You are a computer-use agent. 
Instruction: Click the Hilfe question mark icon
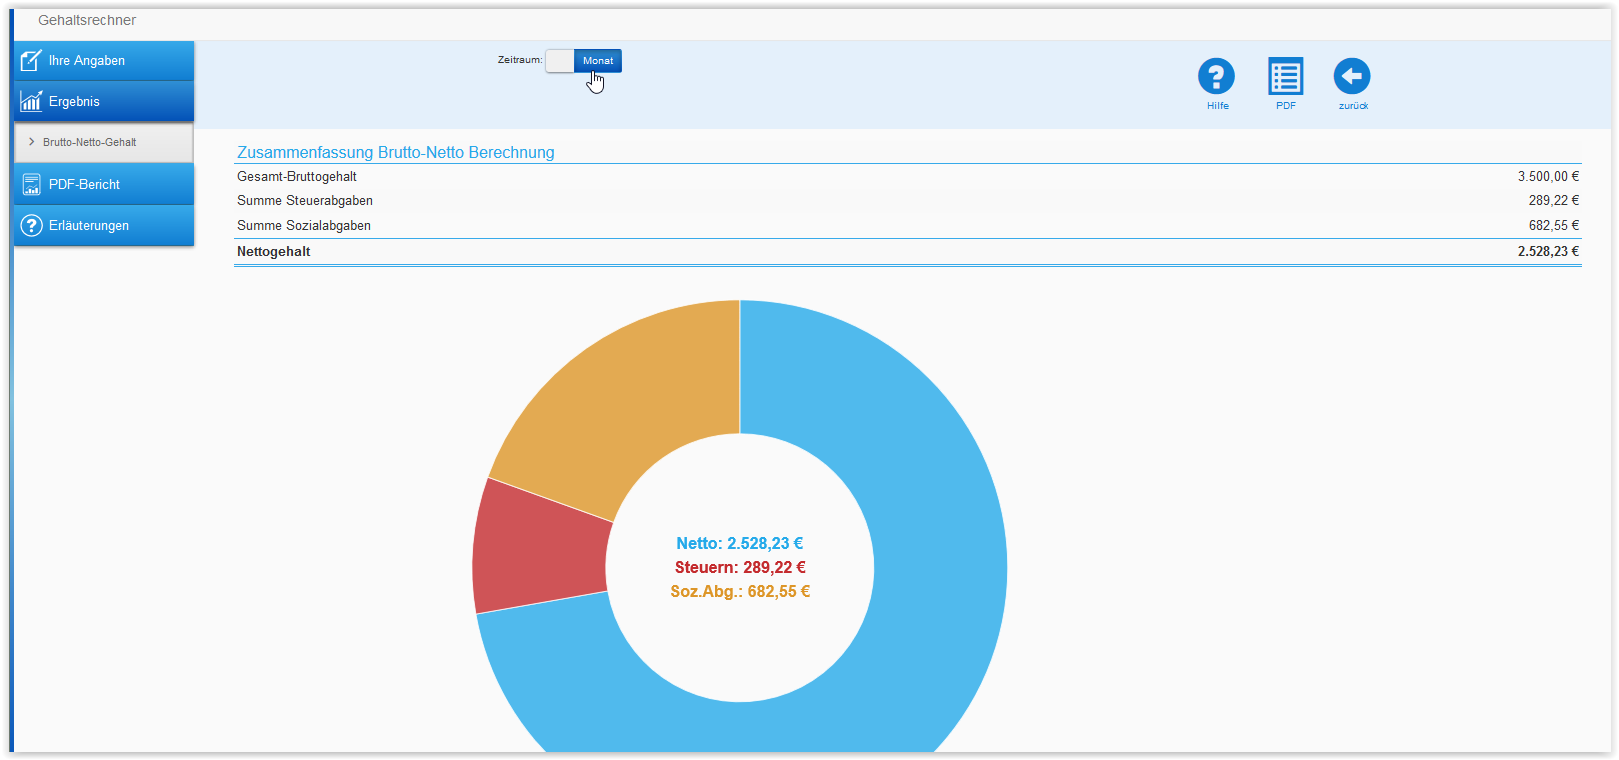click(x=1216, y=76)
